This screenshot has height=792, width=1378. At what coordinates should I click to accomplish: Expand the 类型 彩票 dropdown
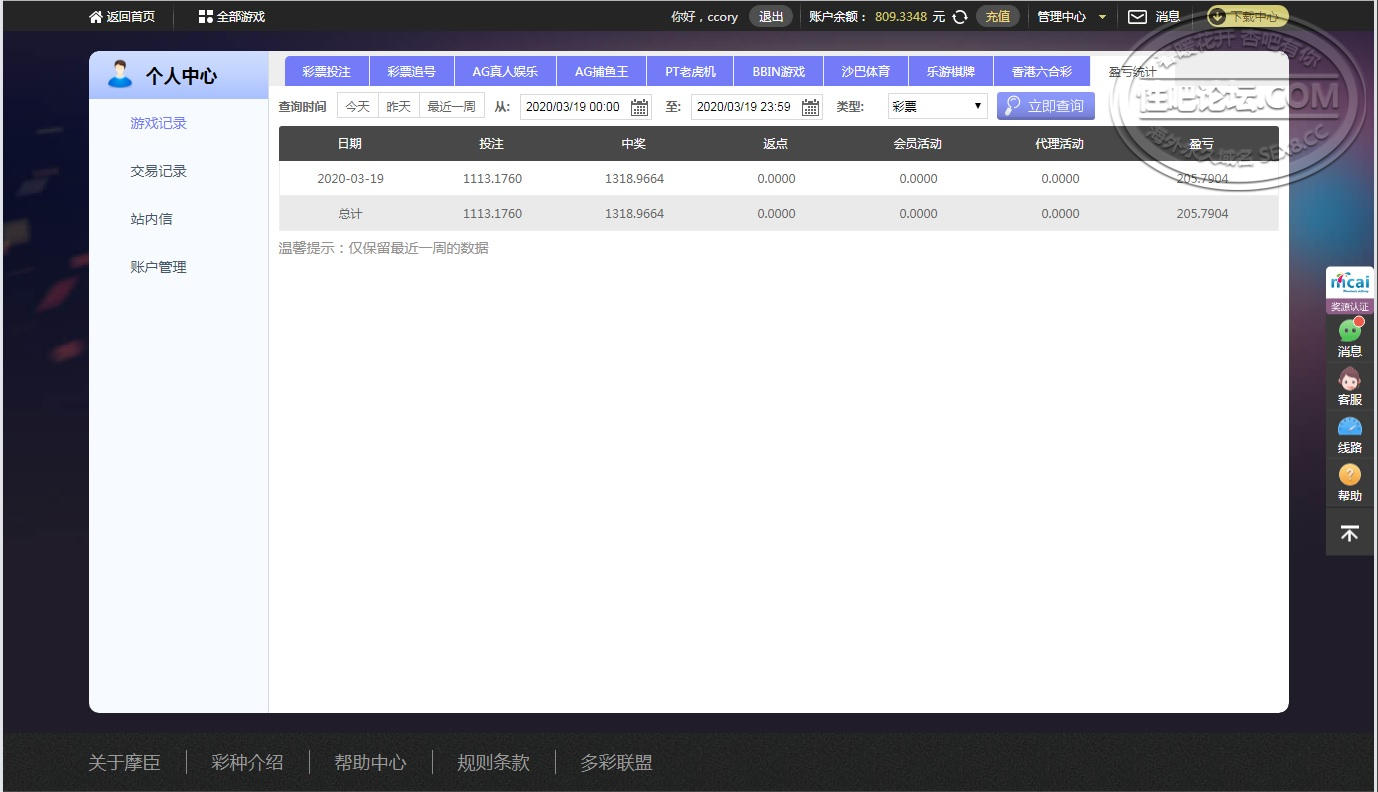click(x=937, y=106)
